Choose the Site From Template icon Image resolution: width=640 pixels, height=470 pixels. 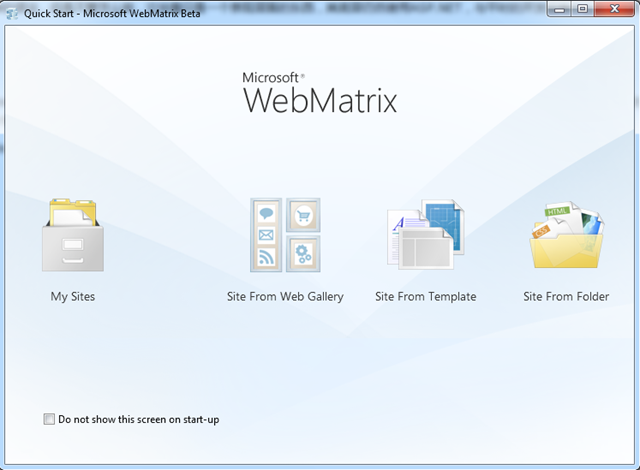pyautogui.click(x=425, y=234)
